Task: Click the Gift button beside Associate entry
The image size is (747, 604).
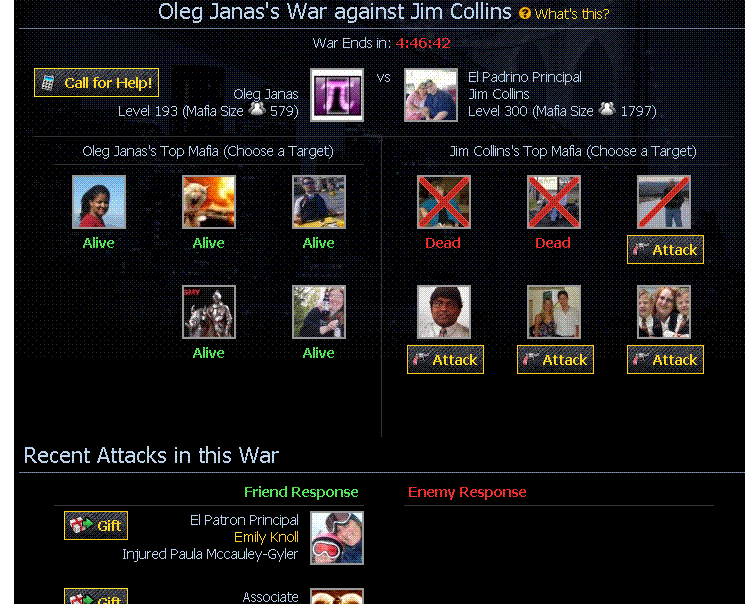Action: point(96,597)
